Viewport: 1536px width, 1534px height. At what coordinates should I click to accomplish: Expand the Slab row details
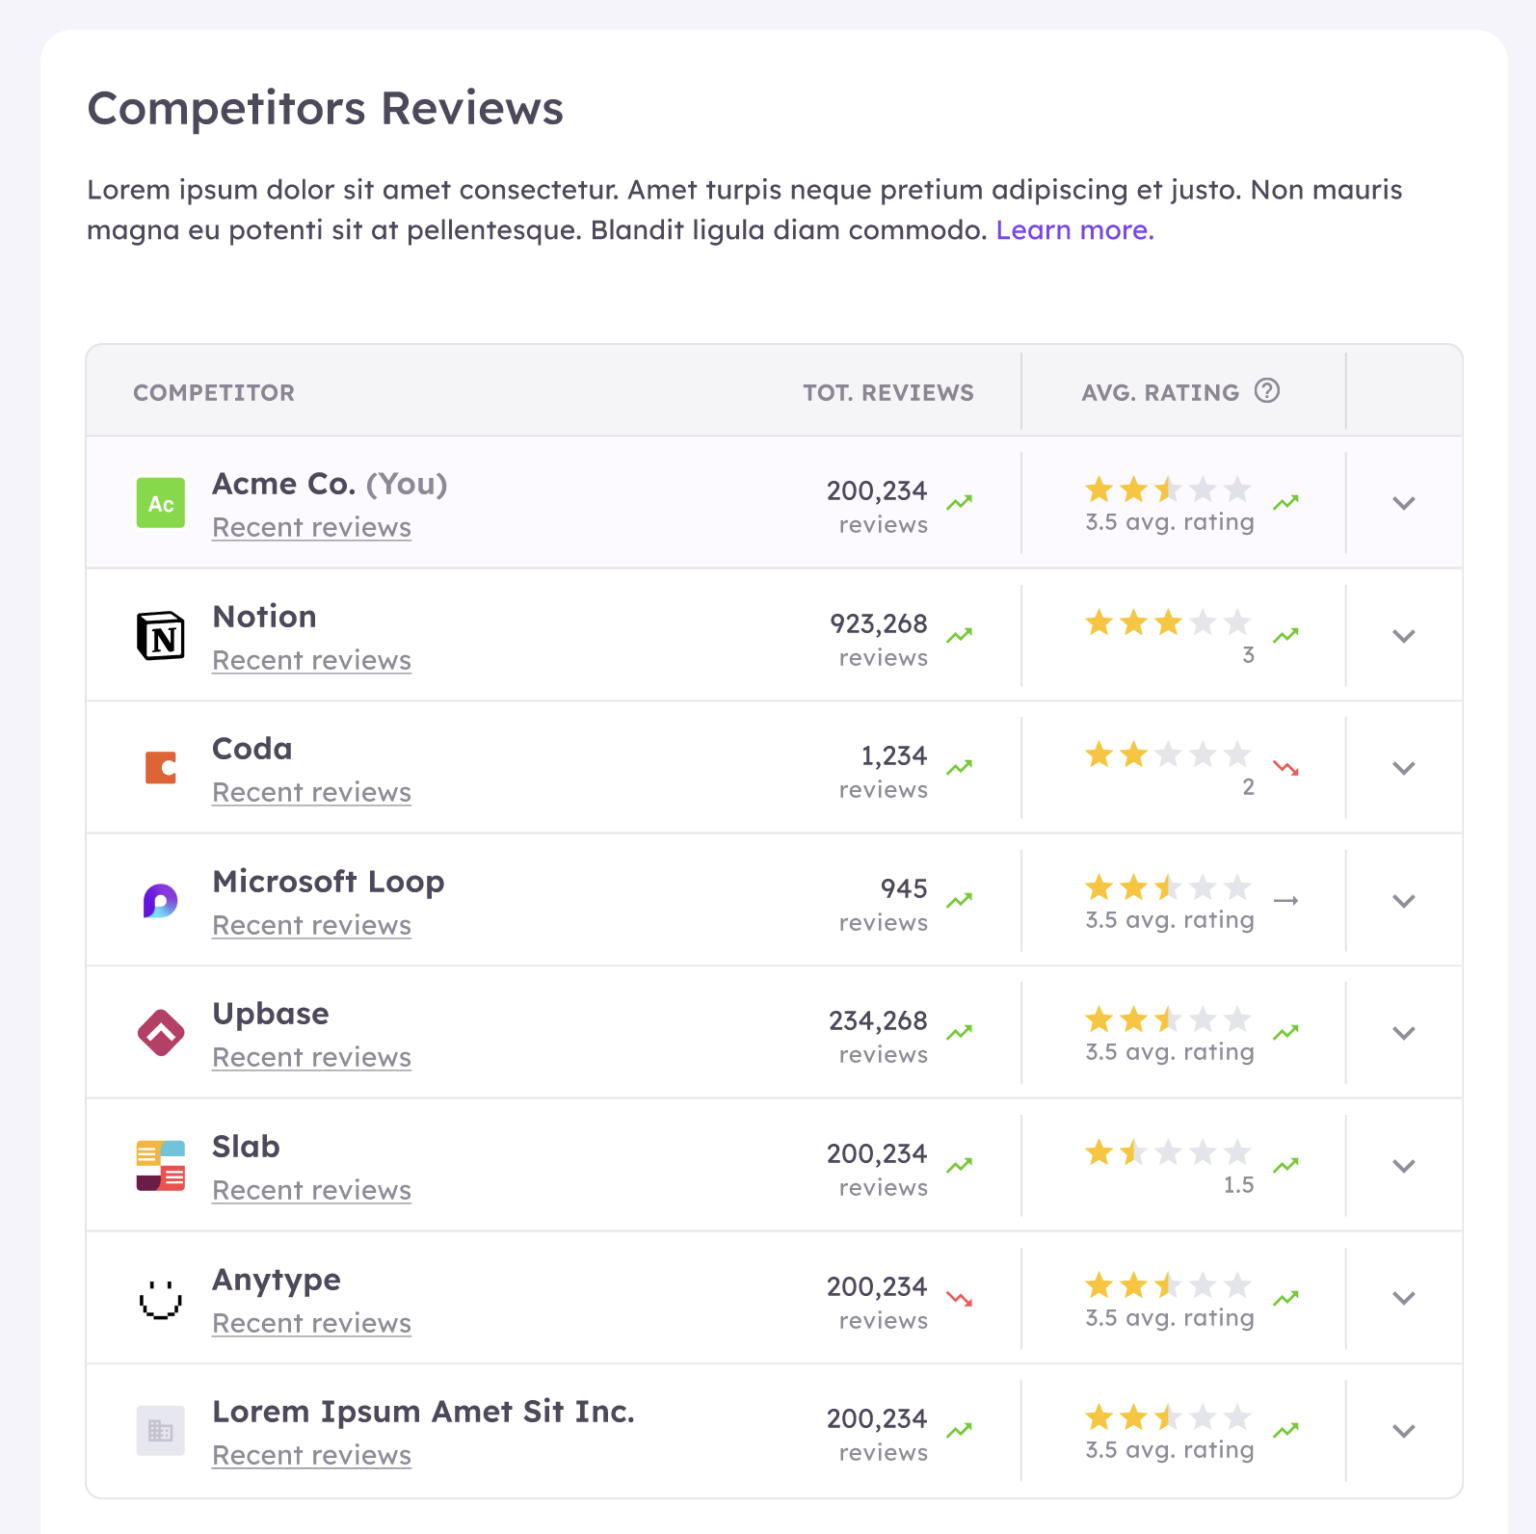click(x=1404, y=1166)
